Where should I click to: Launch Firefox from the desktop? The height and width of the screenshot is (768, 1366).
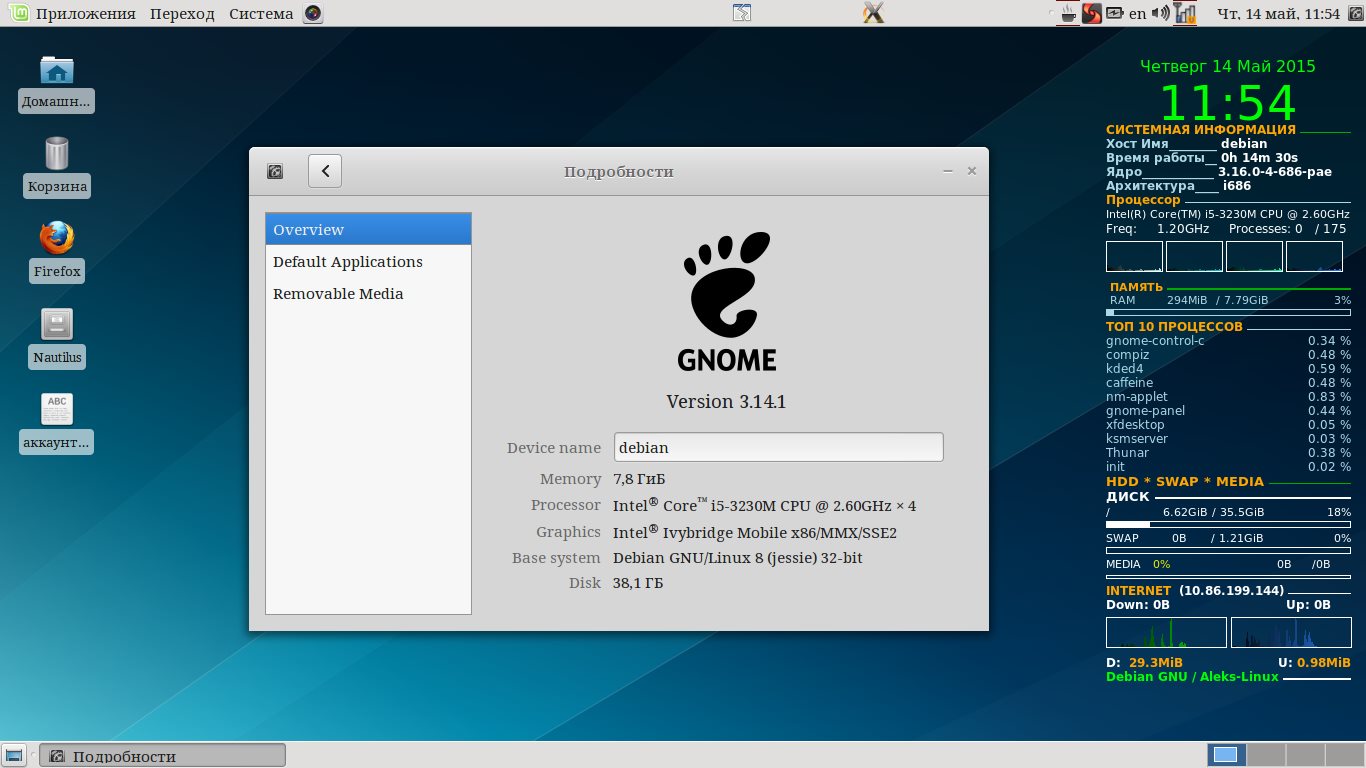(x=57, y=240)
